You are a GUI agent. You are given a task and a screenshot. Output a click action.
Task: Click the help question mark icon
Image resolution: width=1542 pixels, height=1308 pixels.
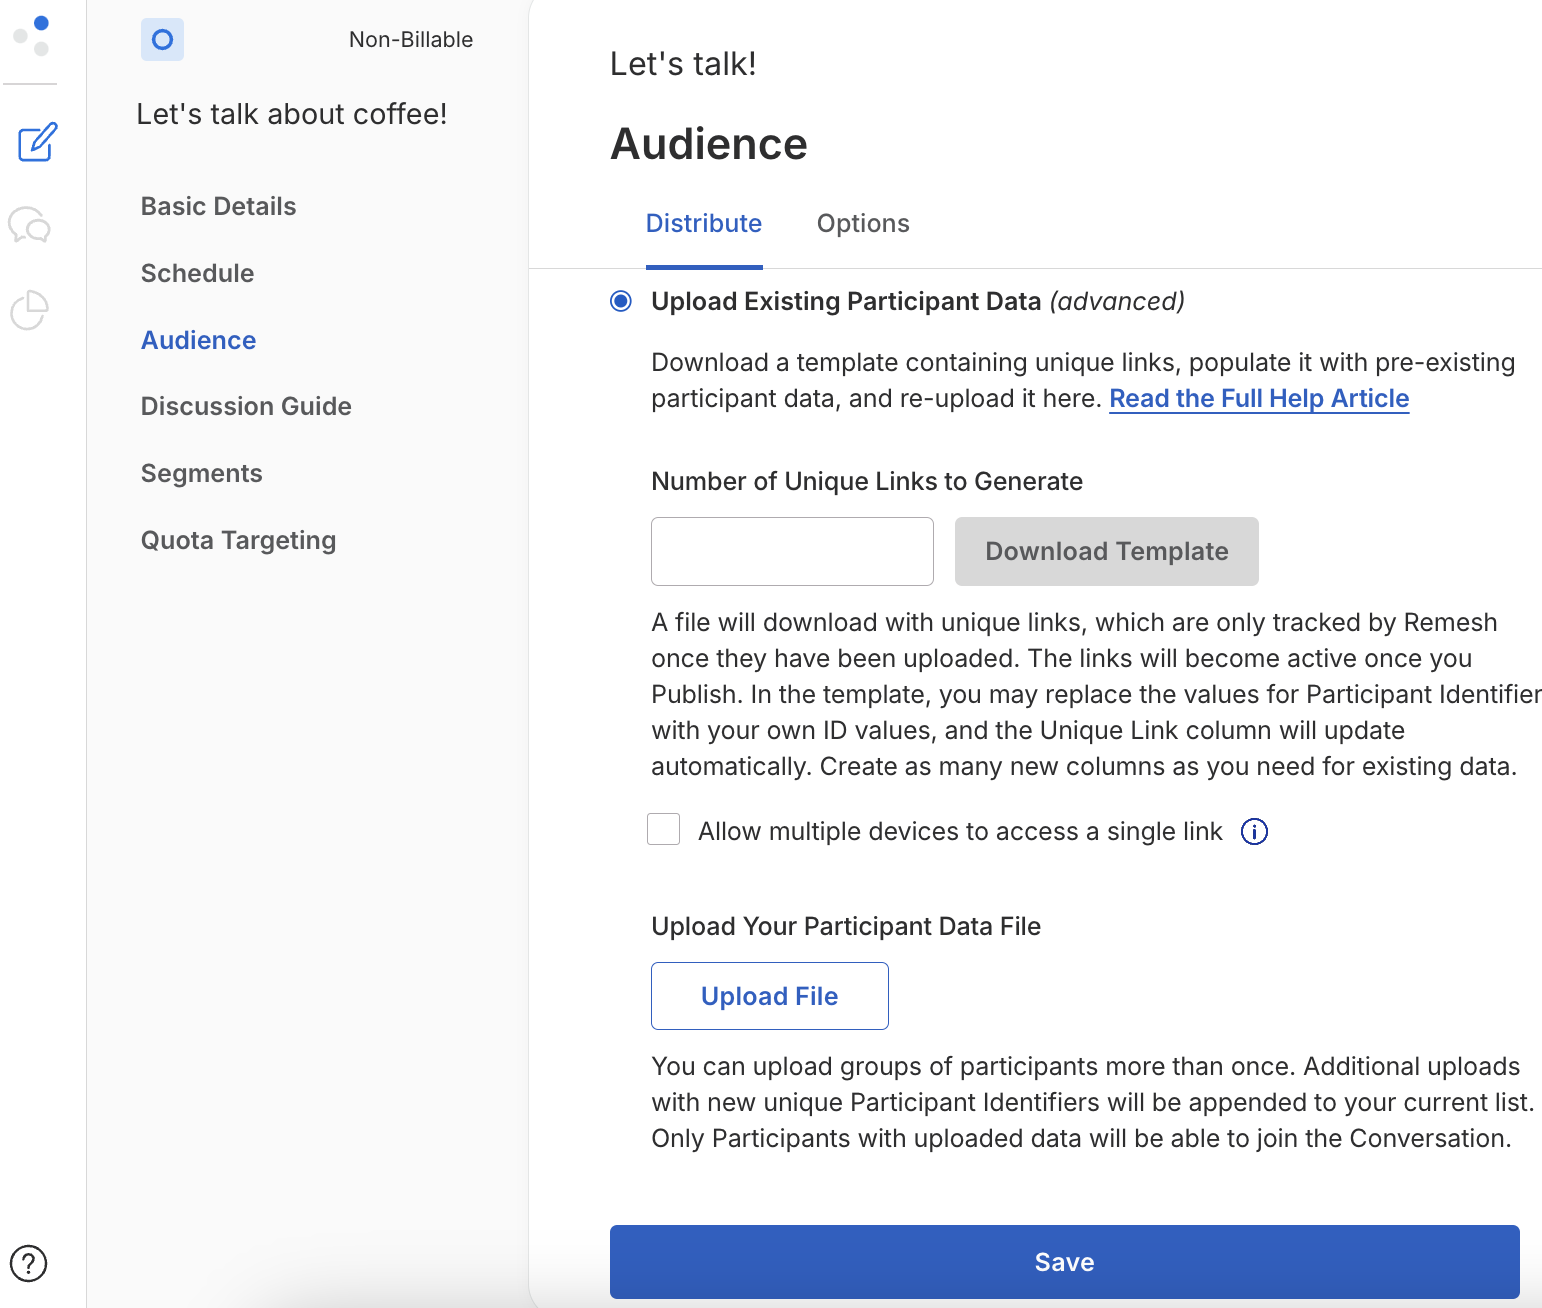tap(29, 1263)
